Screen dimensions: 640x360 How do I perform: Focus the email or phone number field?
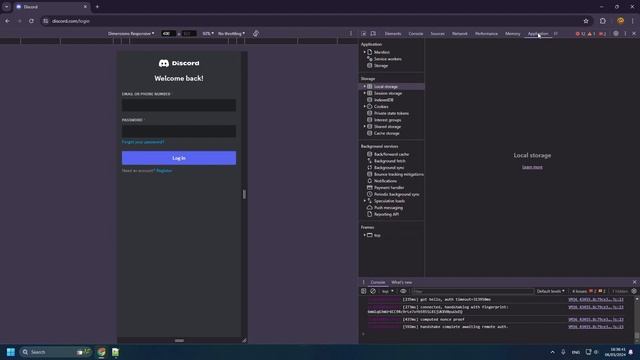[x=179, y=105]
